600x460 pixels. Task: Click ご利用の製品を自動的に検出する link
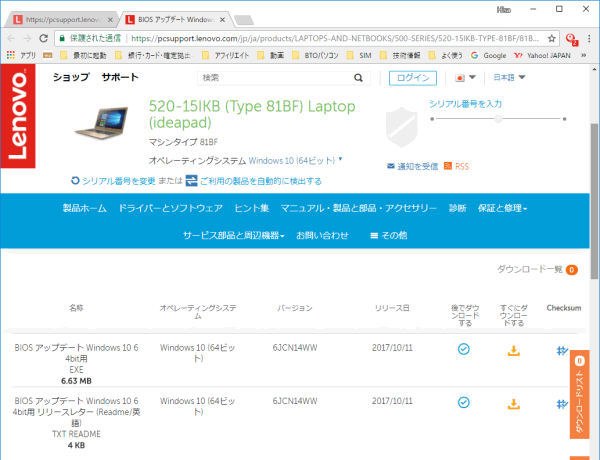coord(261,181)
